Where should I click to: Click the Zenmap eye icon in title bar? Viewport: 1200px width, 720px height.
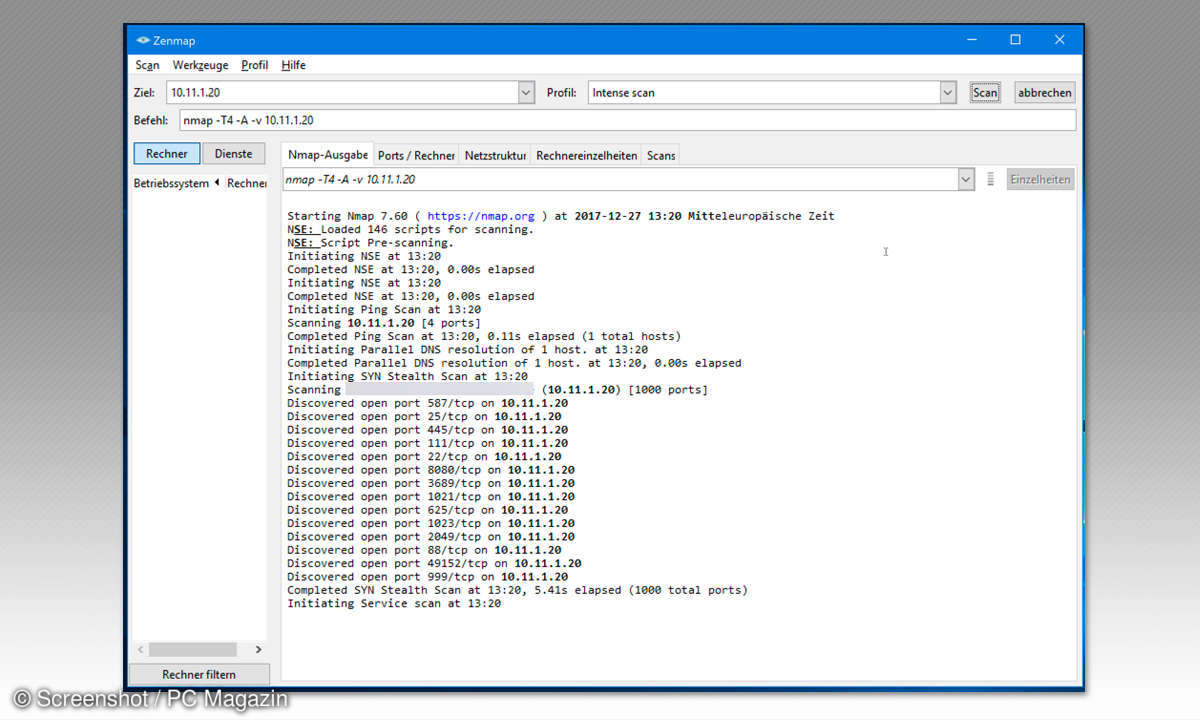click(x=143, y=40)
